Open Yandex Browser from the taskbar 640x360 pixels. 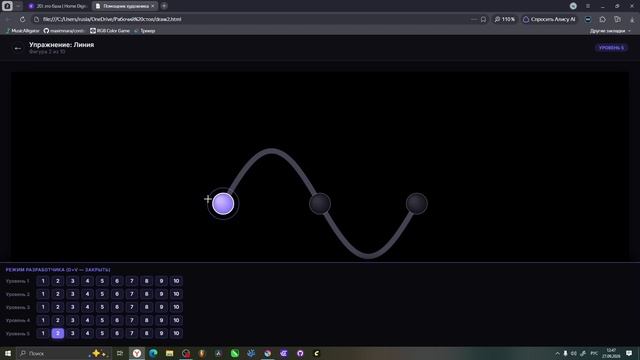(137, 353)
